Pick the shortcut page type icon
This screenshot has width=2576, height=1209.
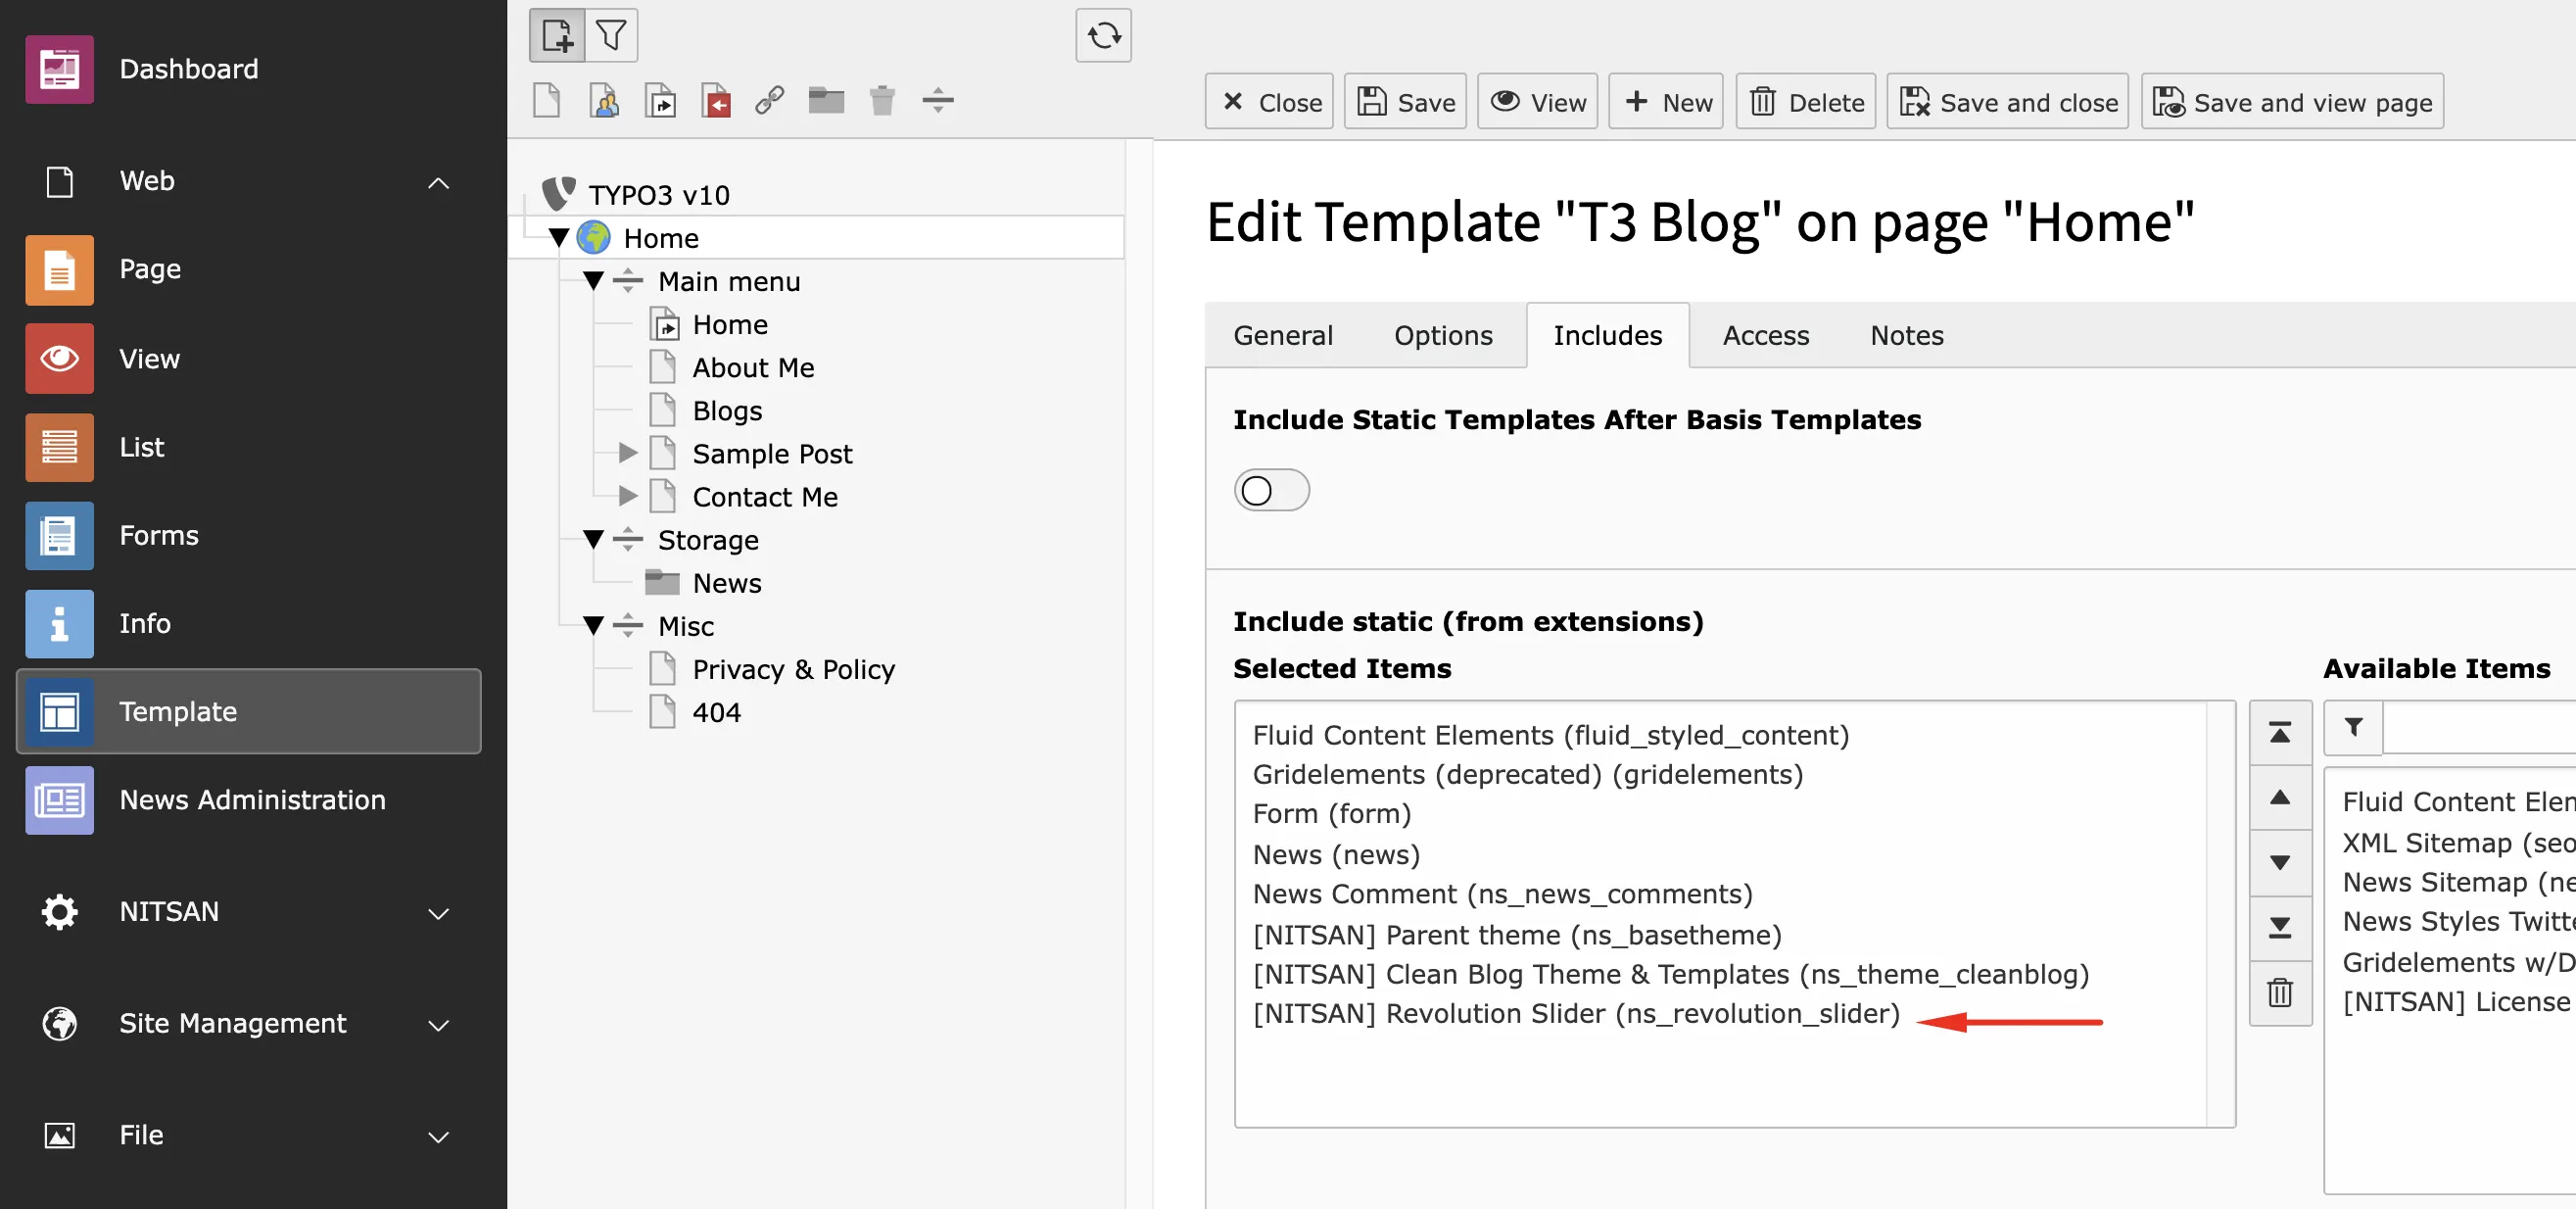(660, 101)
